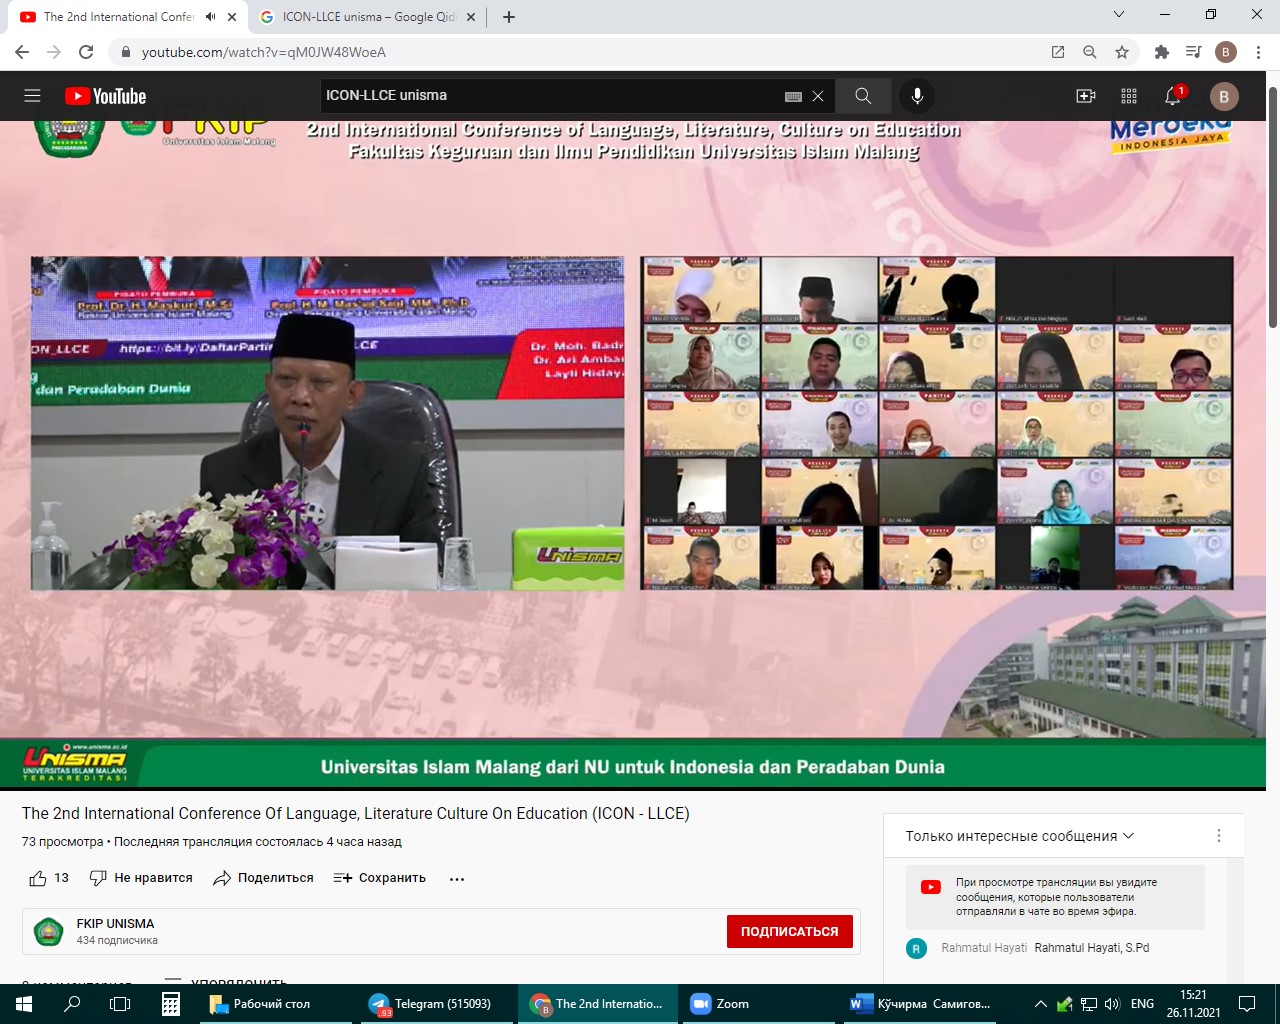This screenshot has width=1280, height=1024.
Task: Open chat panel vertical dots menu
Action: (x=1218, y=836)
